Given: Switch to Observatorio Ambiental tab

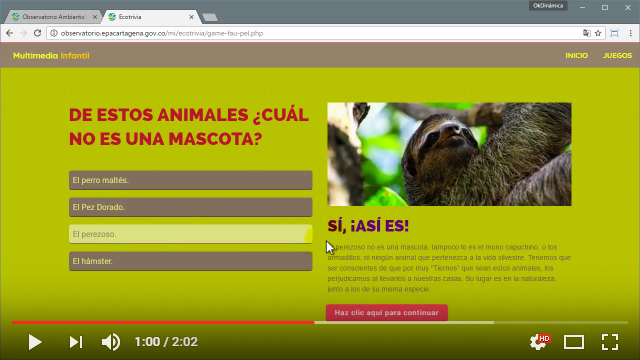Looking at the screenshot, I should [53, 17].
